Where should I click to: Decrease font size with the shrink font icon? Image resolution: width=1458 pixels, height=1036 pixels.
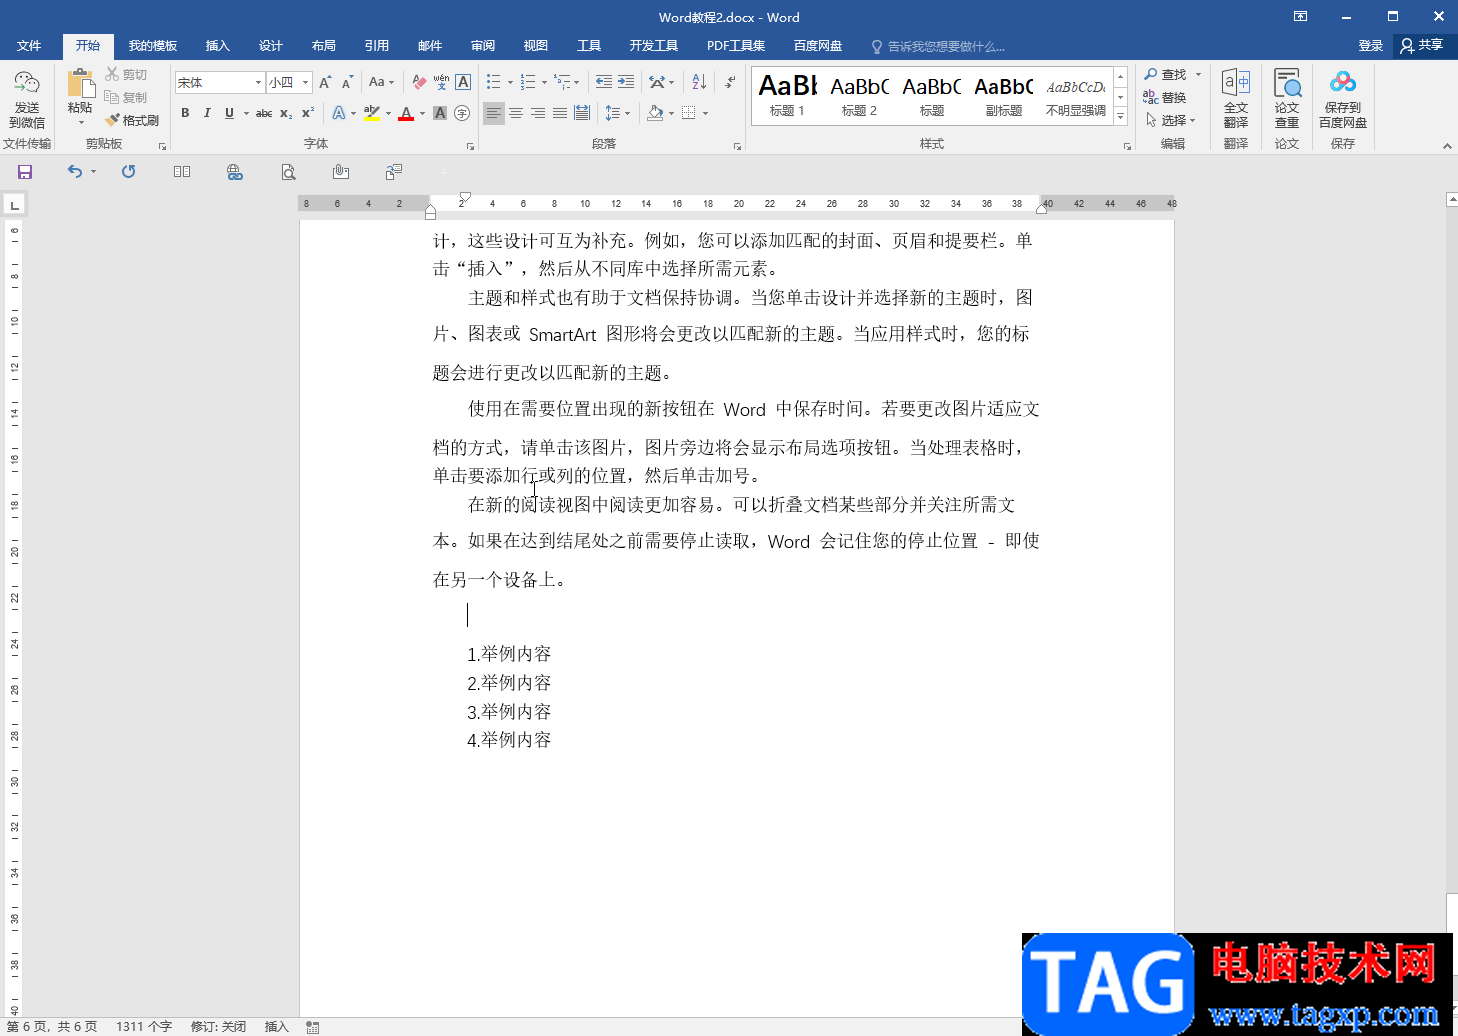coord(347,82)
